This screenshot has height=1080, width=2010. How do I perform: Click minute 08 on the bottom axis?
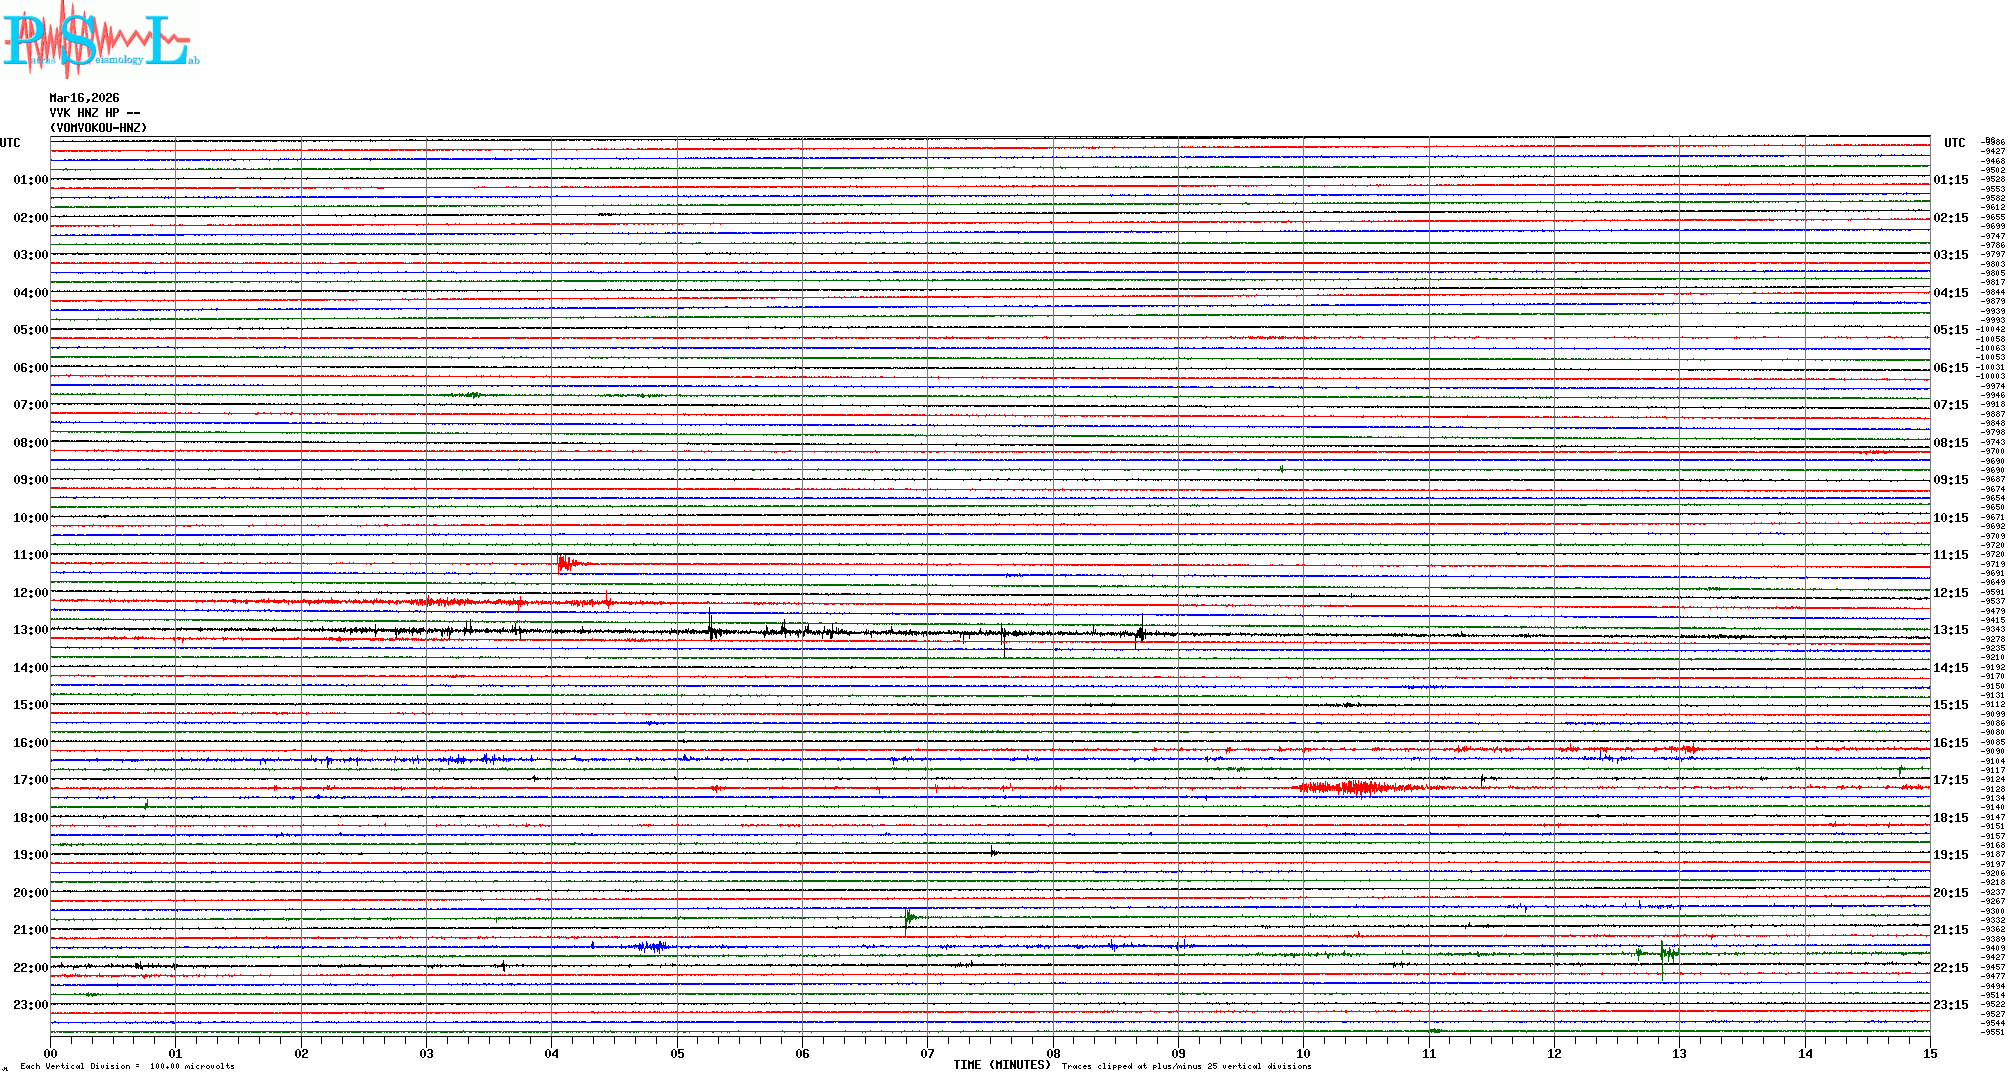tap(1053, 1053)
